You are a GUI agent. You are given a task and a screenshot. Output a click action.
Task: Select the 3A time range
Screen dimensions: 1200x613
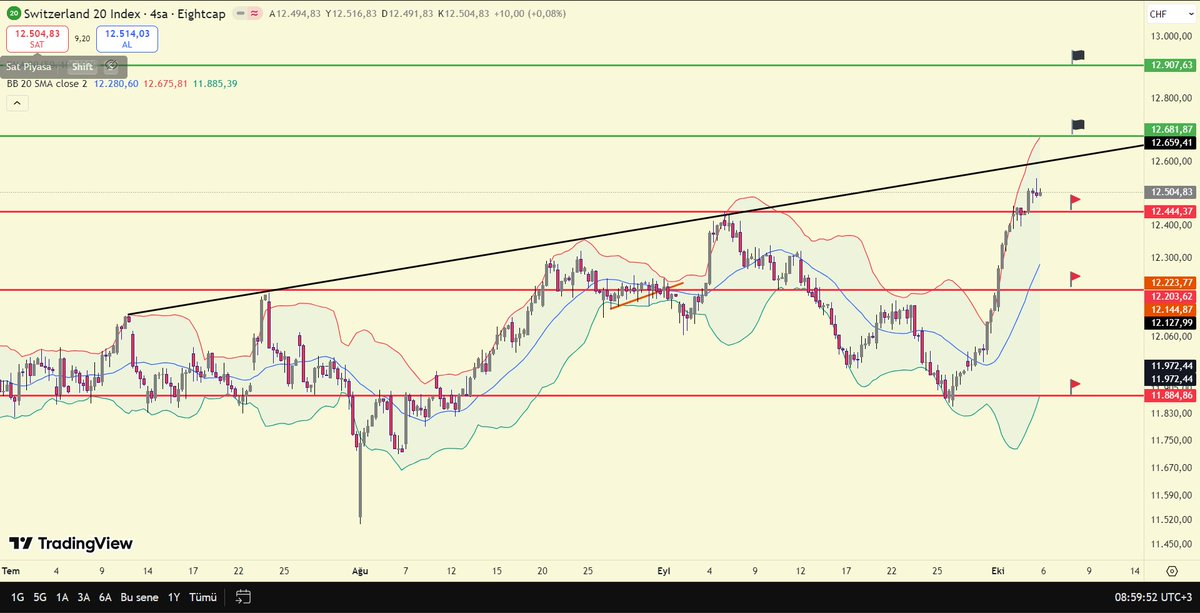(x=84, y=597)
